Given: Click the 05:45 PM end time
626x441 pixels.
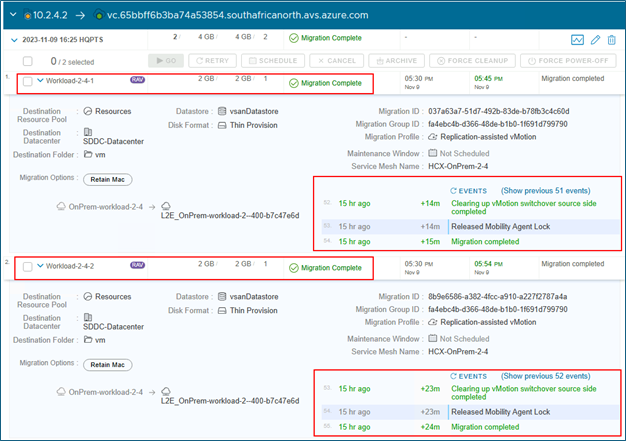Looking at the screenshot, I should [x=488, y=79].
